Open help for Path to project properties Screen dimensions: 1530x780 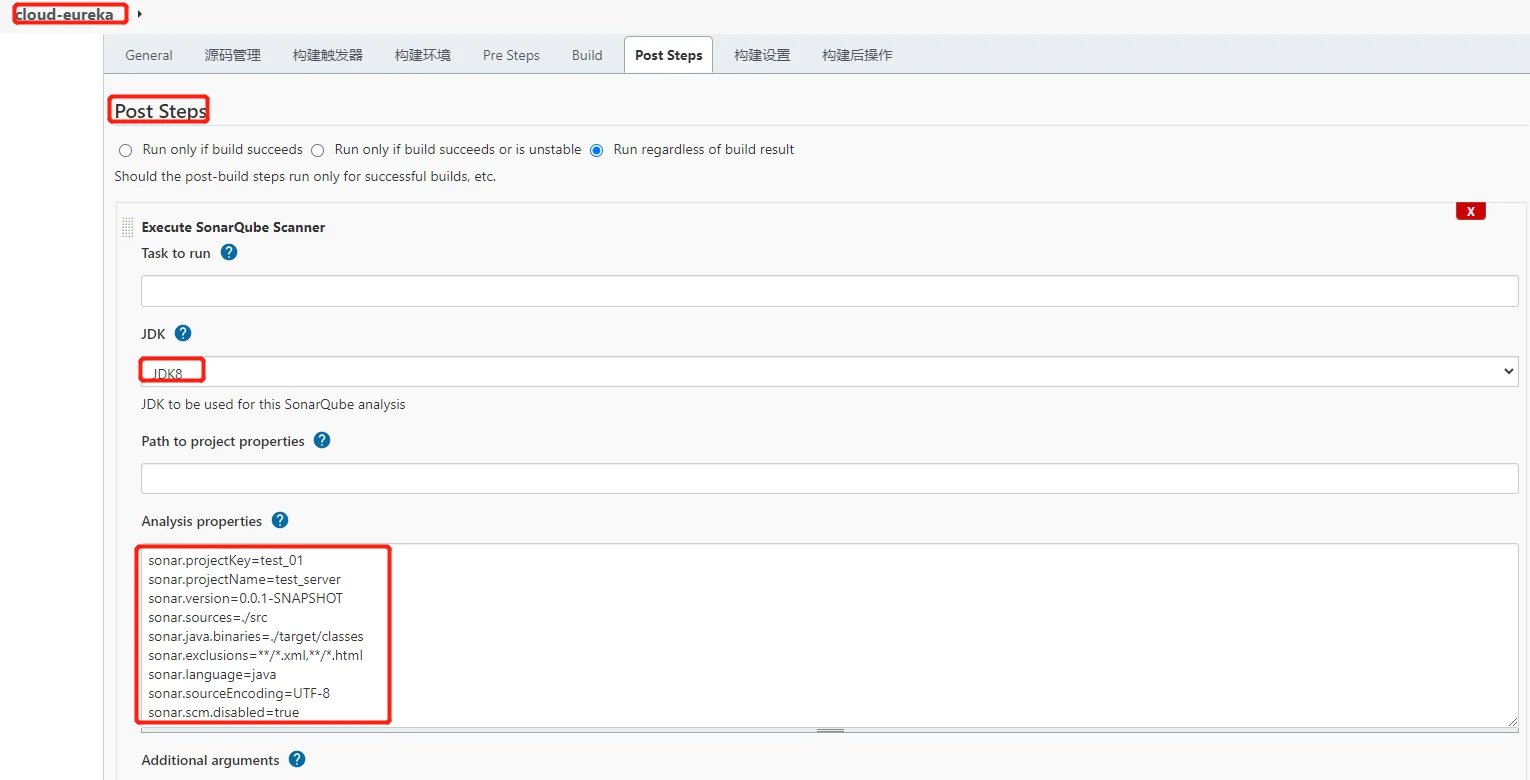pyautogui.click(x=322, y=440)
